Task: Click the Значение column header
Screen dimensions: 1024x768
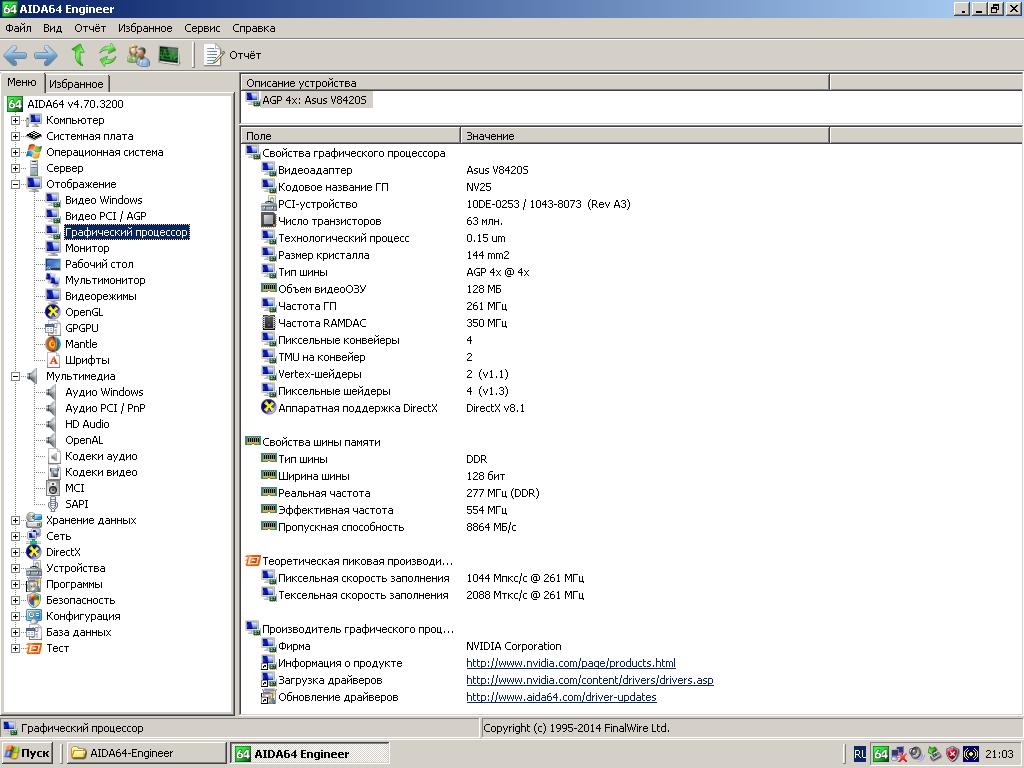Action: (x=645, y=136)
